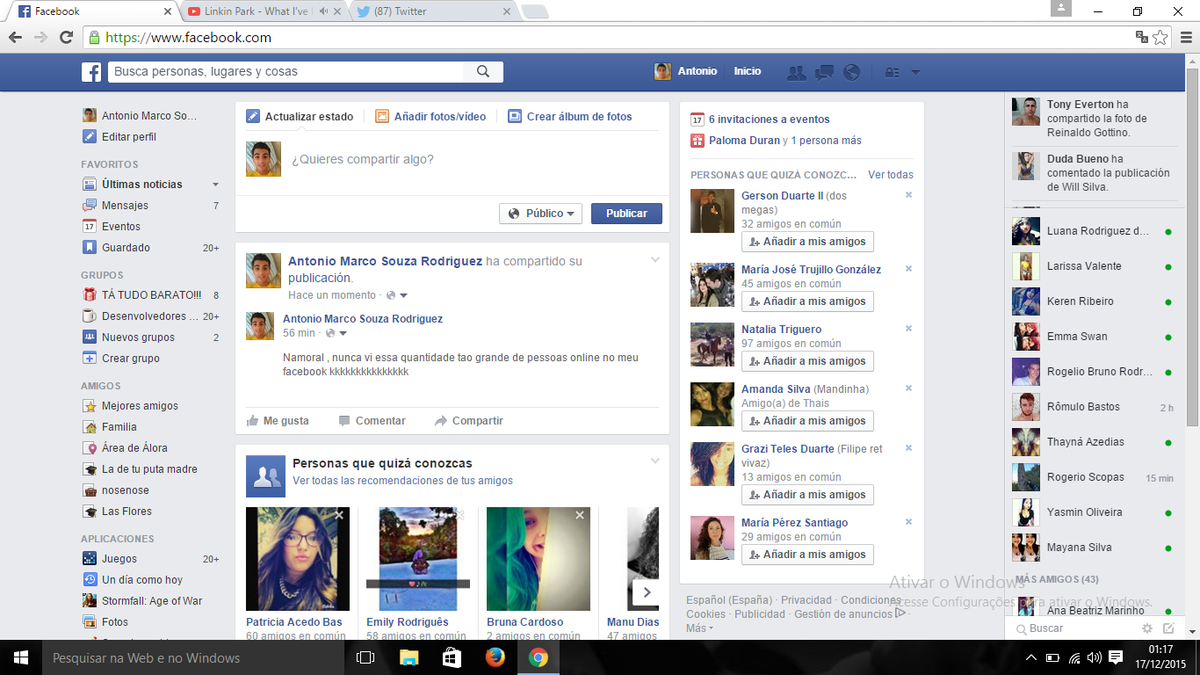Open 6 invitaciones a eventos
The height and width of the screenshot is (675, 1200).
[x=769, y=119]
